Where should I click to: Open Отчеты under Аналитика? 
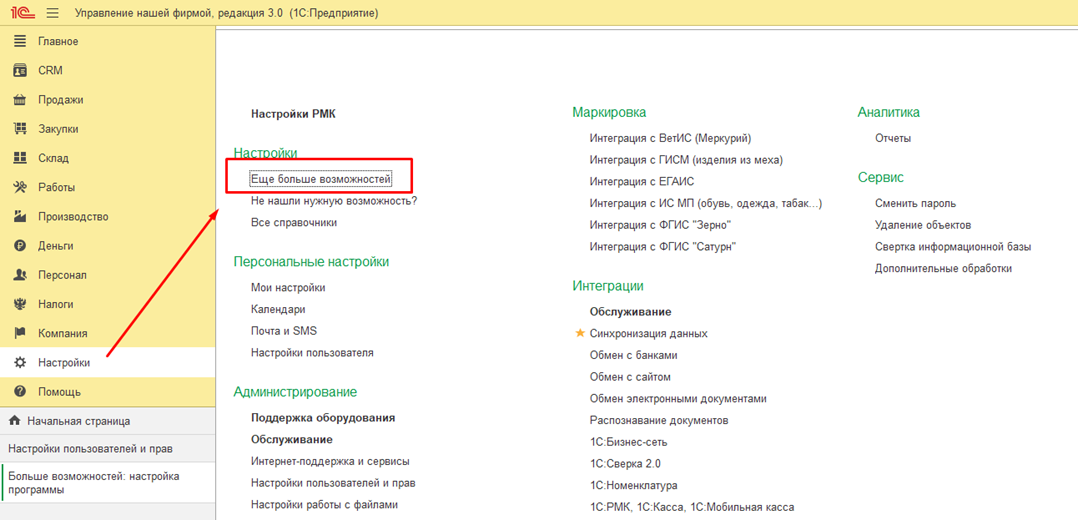point(893,138)
